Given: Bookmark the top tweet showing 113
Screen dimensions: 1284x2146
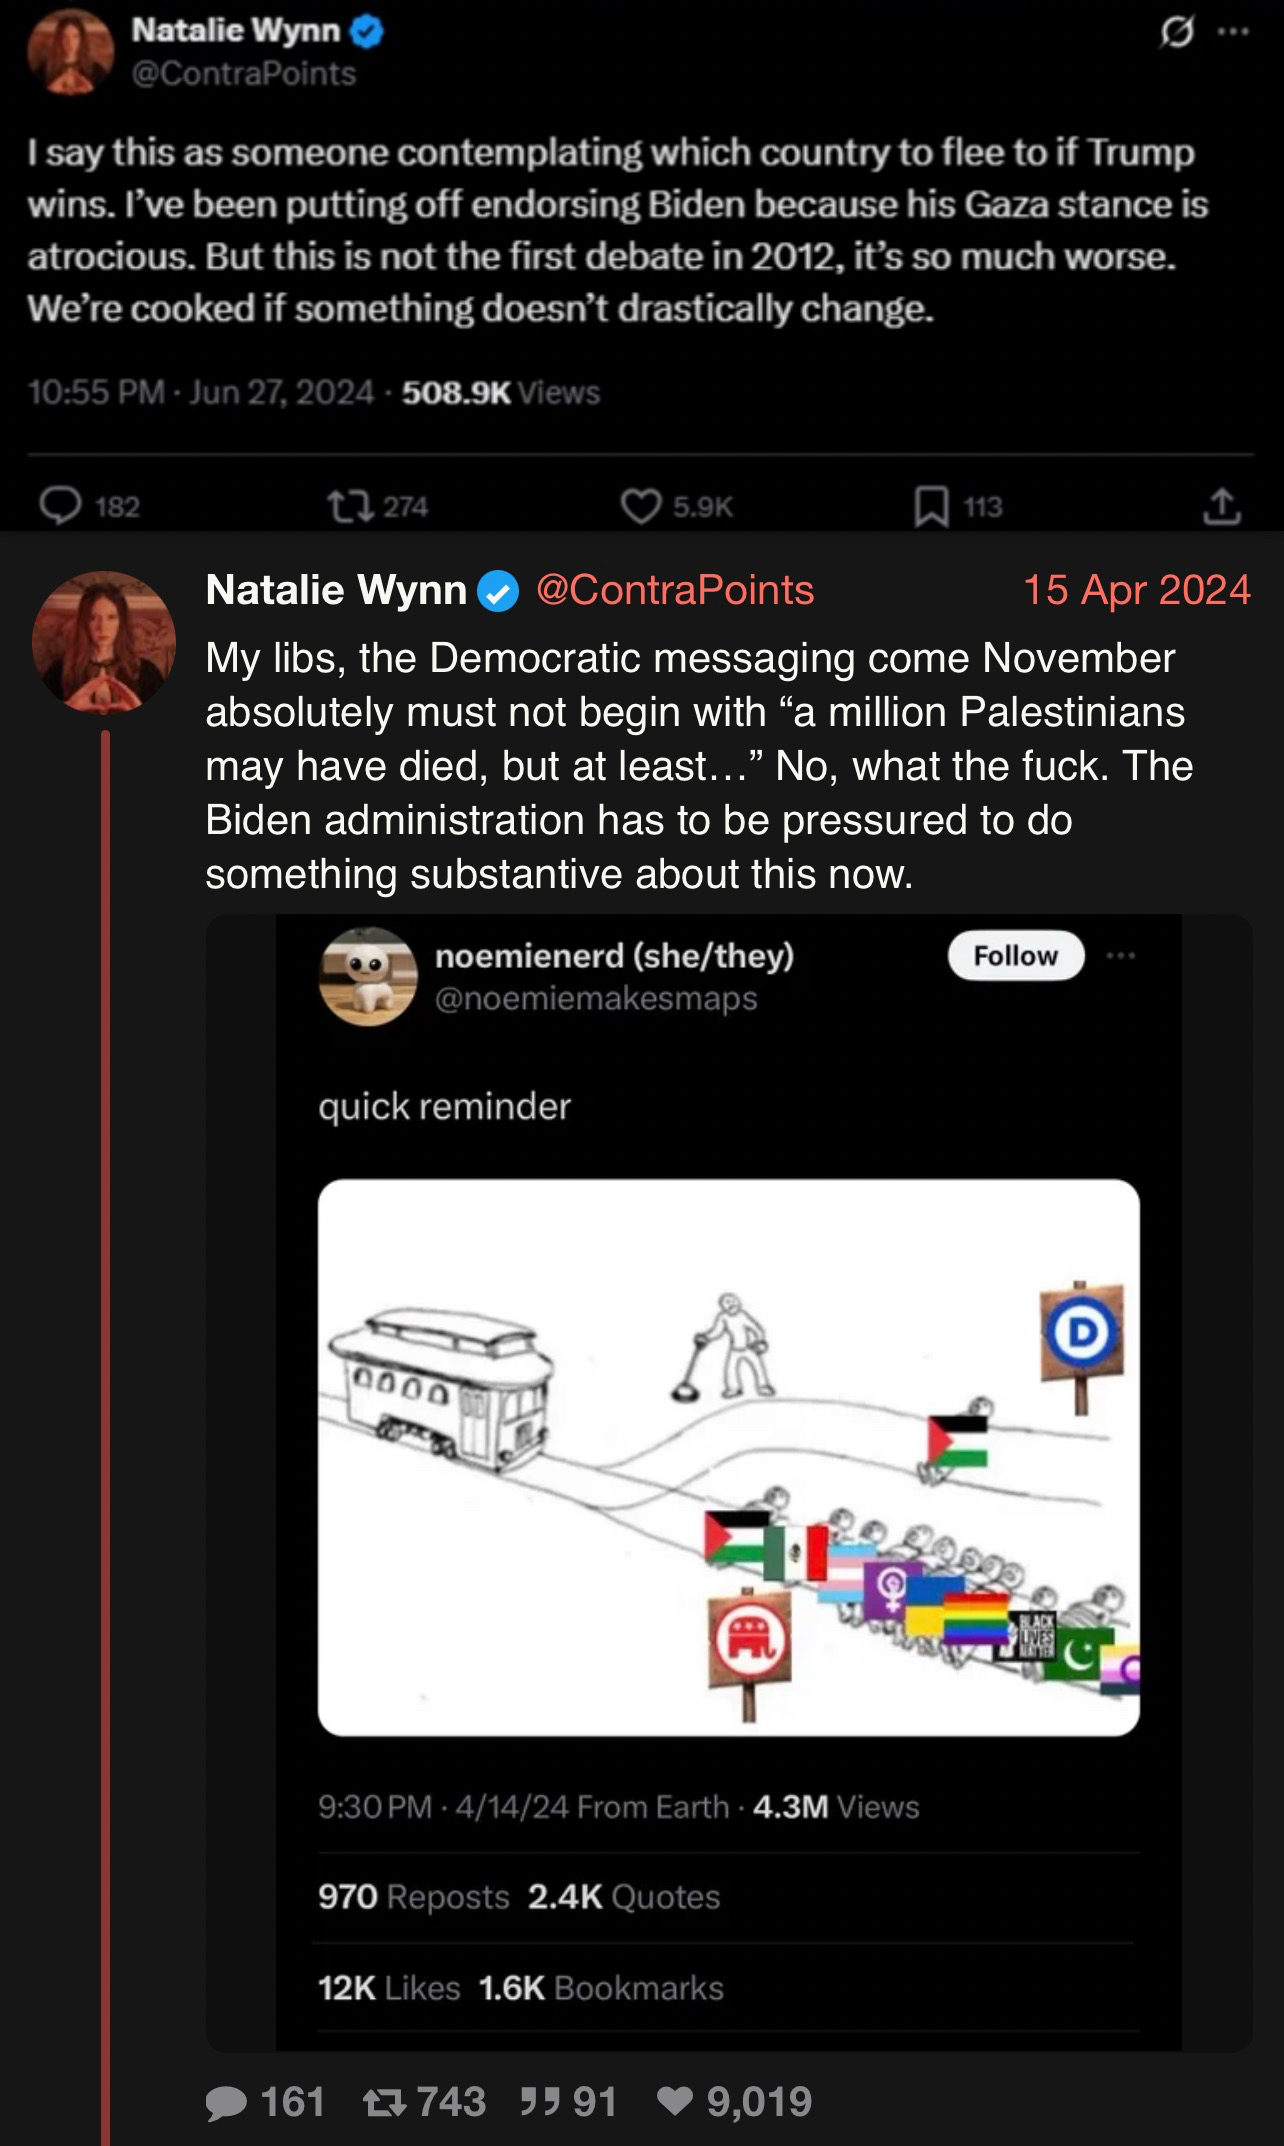Looking at the screenshot, I should click(x=931, y=506).
